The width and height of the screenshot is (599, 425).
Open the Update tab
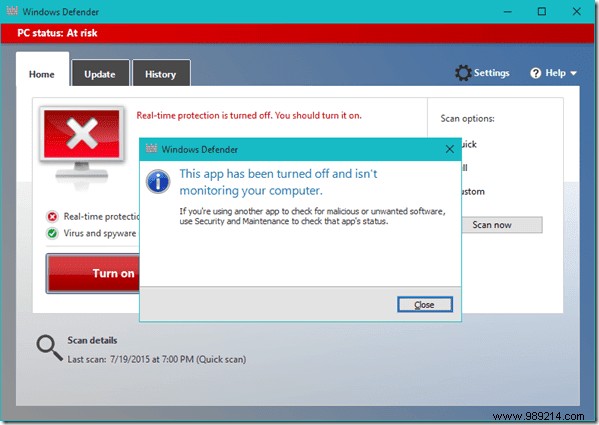point(100,74)
